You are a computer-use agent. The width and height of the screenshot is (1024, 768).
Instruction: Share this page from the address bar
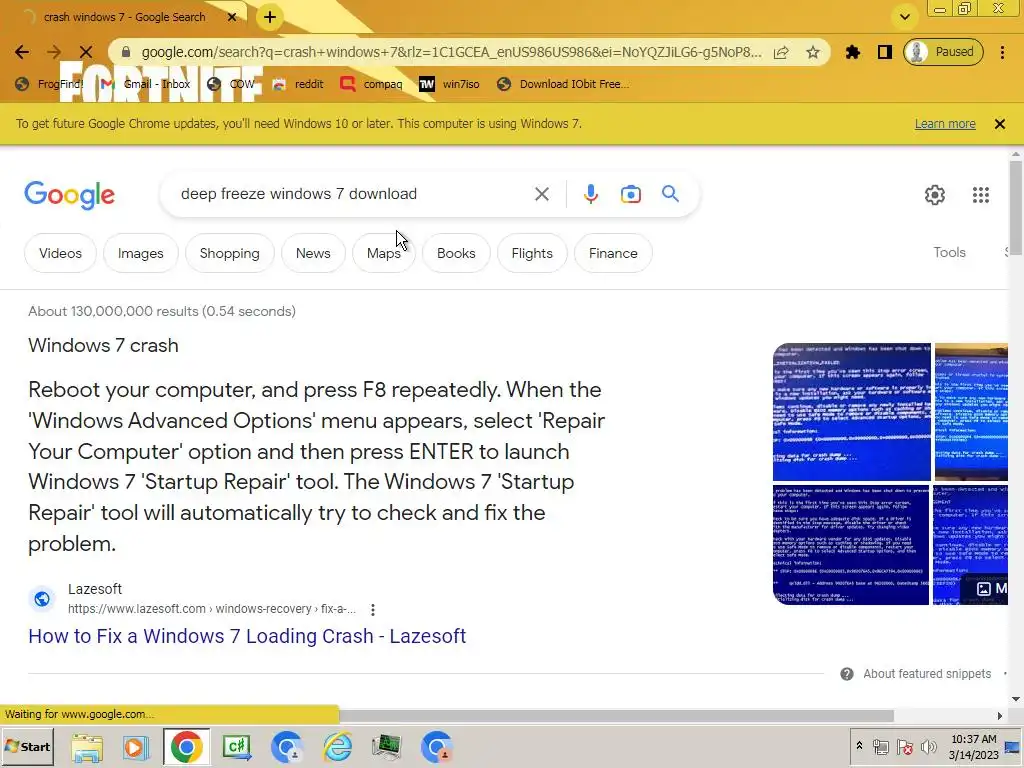coord(781,52)
